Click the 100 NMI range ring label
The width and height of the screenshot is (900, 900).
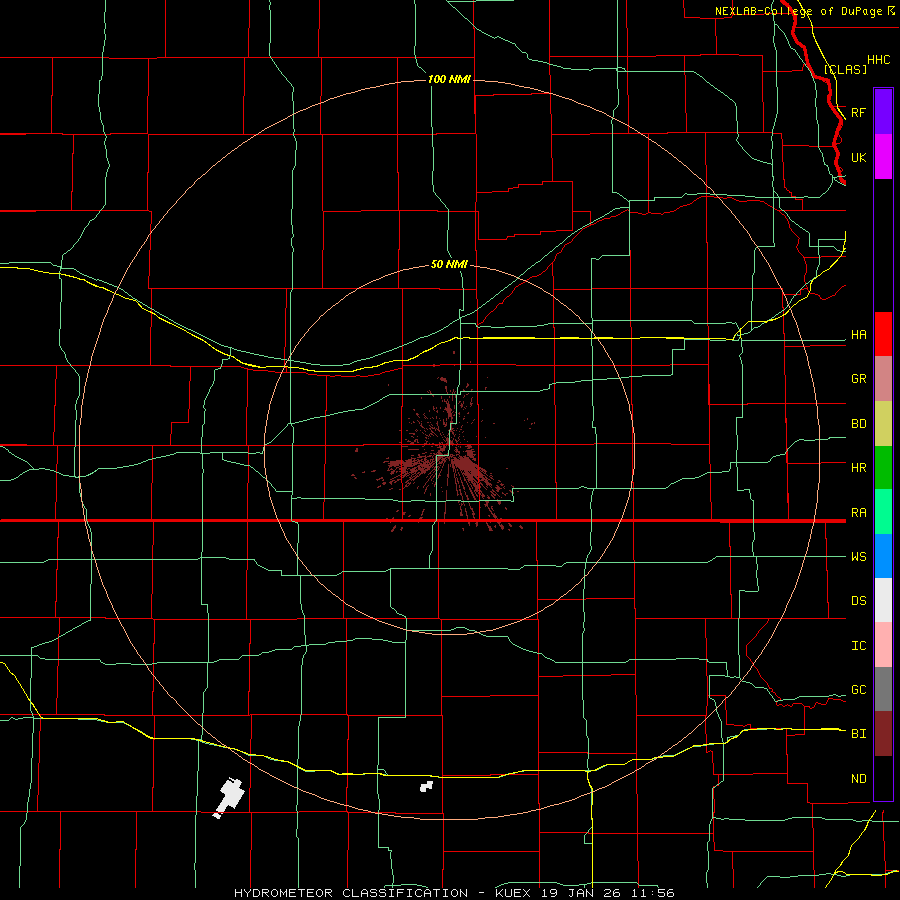click(449, 79)
